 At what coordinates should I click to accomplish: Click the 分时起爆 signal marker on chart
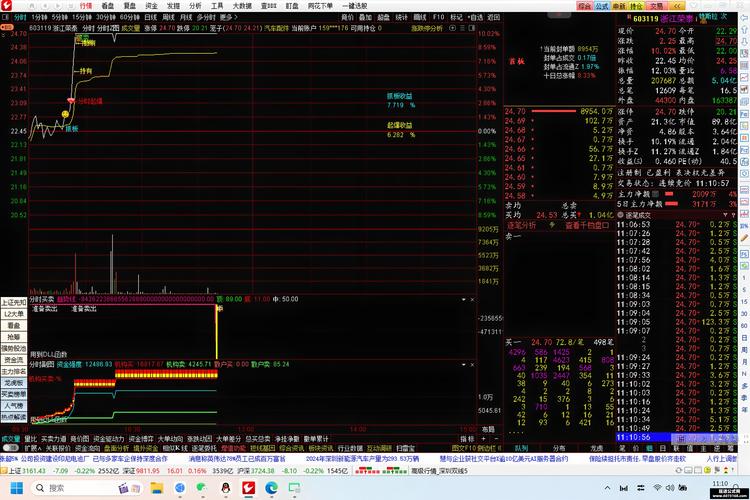point(89,100)
